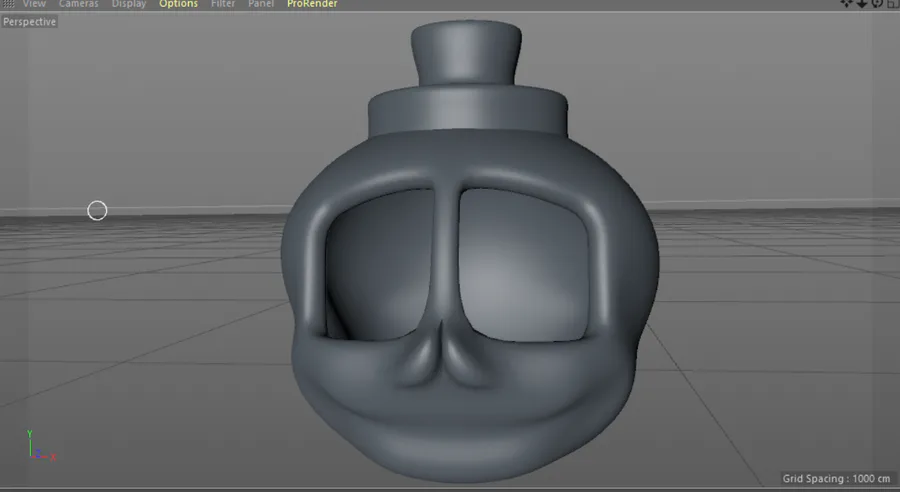Click the top hat knob of the model

tap(466, 53)
